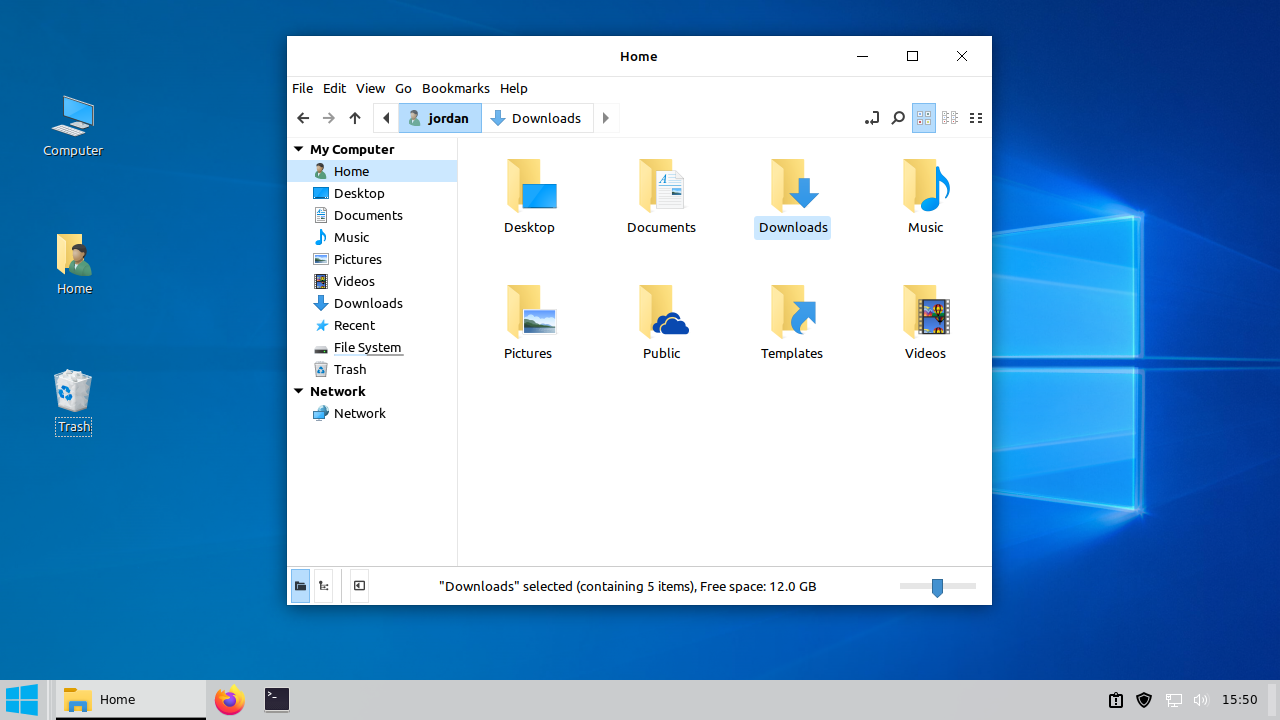Open the Bookmarks menu
This screenshot has width=1280, height=720.
point(455,88)
